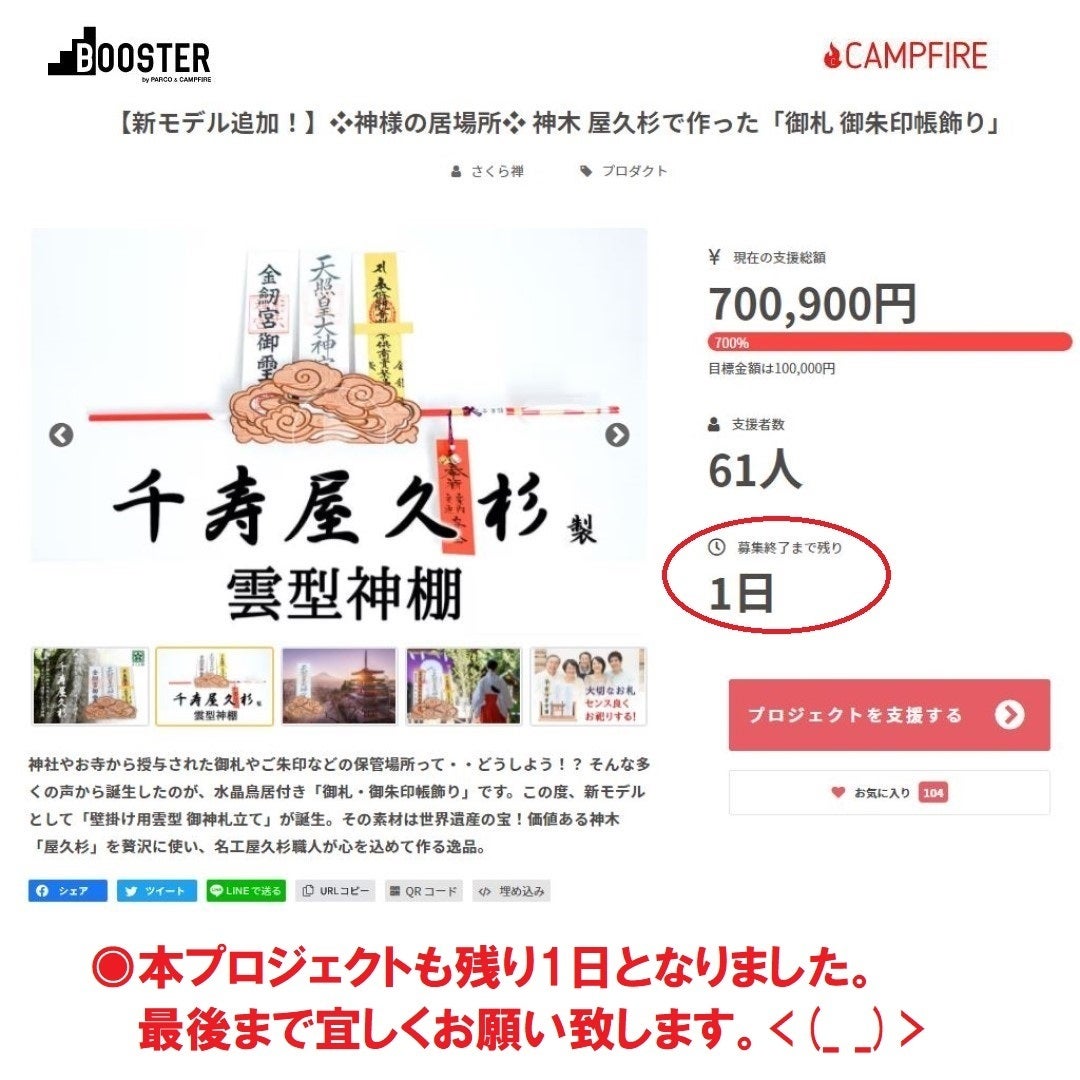Open the 埋め込み embed option

[x=512, y=891]
